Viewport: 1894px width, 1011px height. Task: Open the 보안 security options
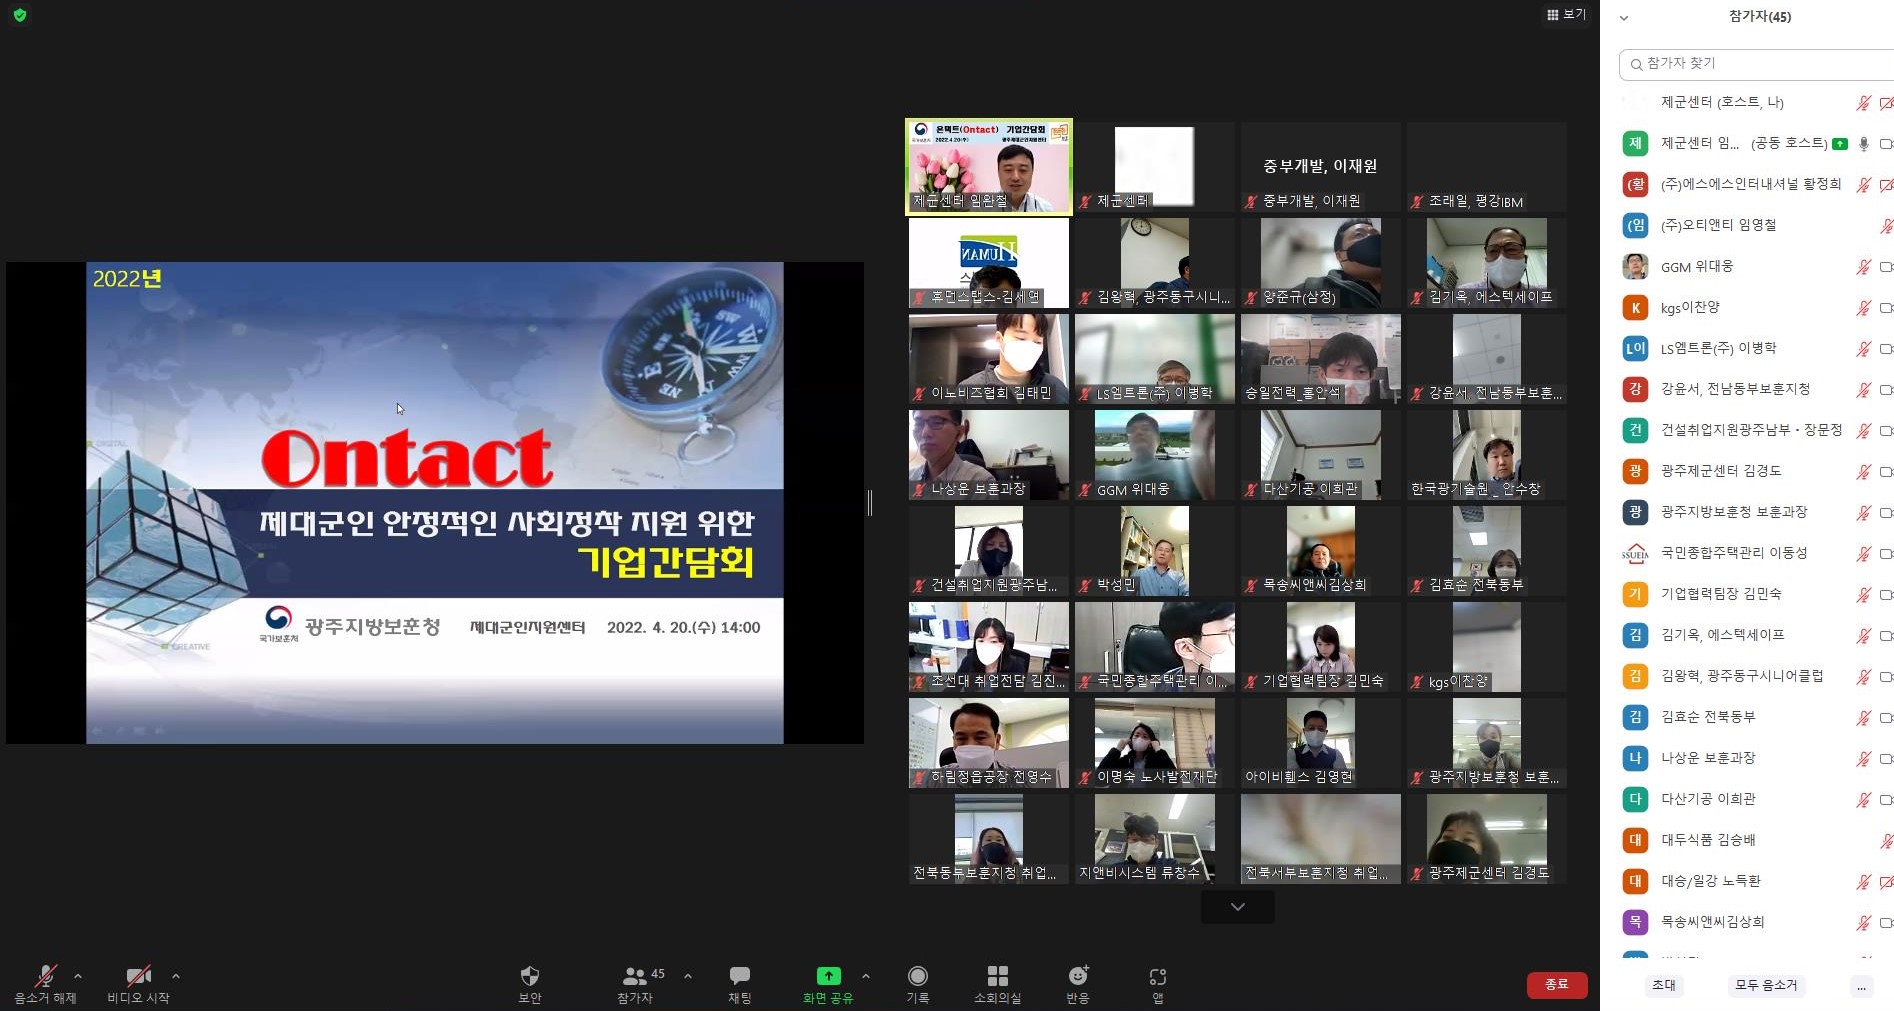pos(530,983)
